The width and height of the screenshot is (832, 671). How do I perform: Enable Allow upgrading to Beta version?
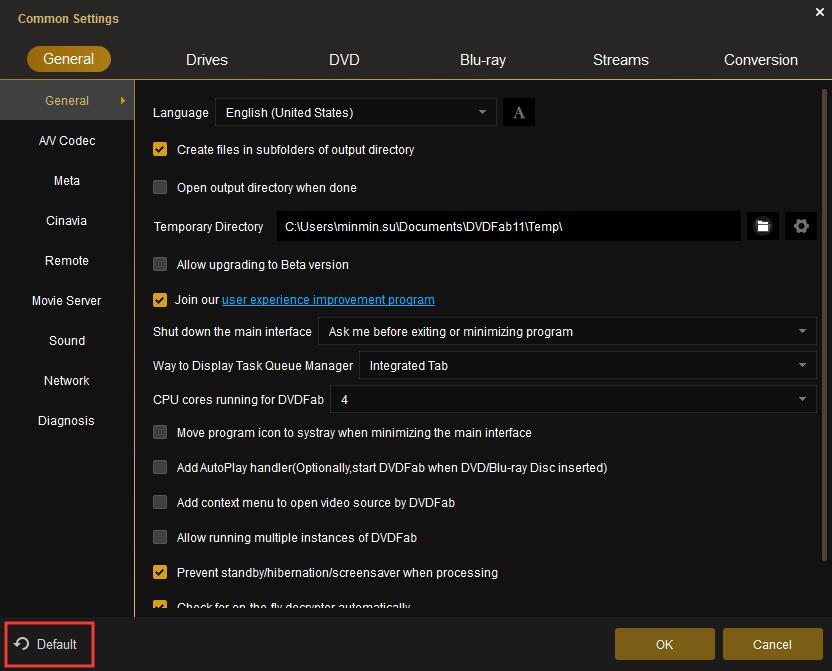160,264
